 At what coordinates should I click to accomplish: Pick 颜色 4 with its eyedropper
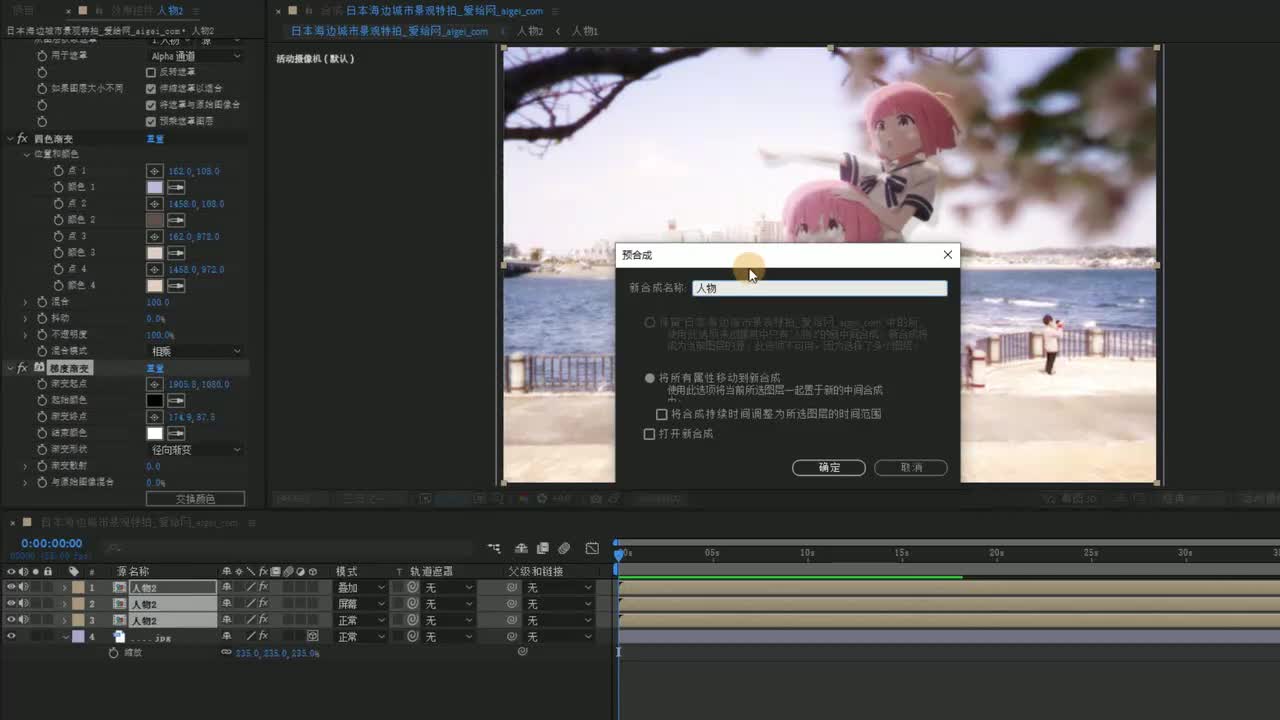(x=176, y=286)
